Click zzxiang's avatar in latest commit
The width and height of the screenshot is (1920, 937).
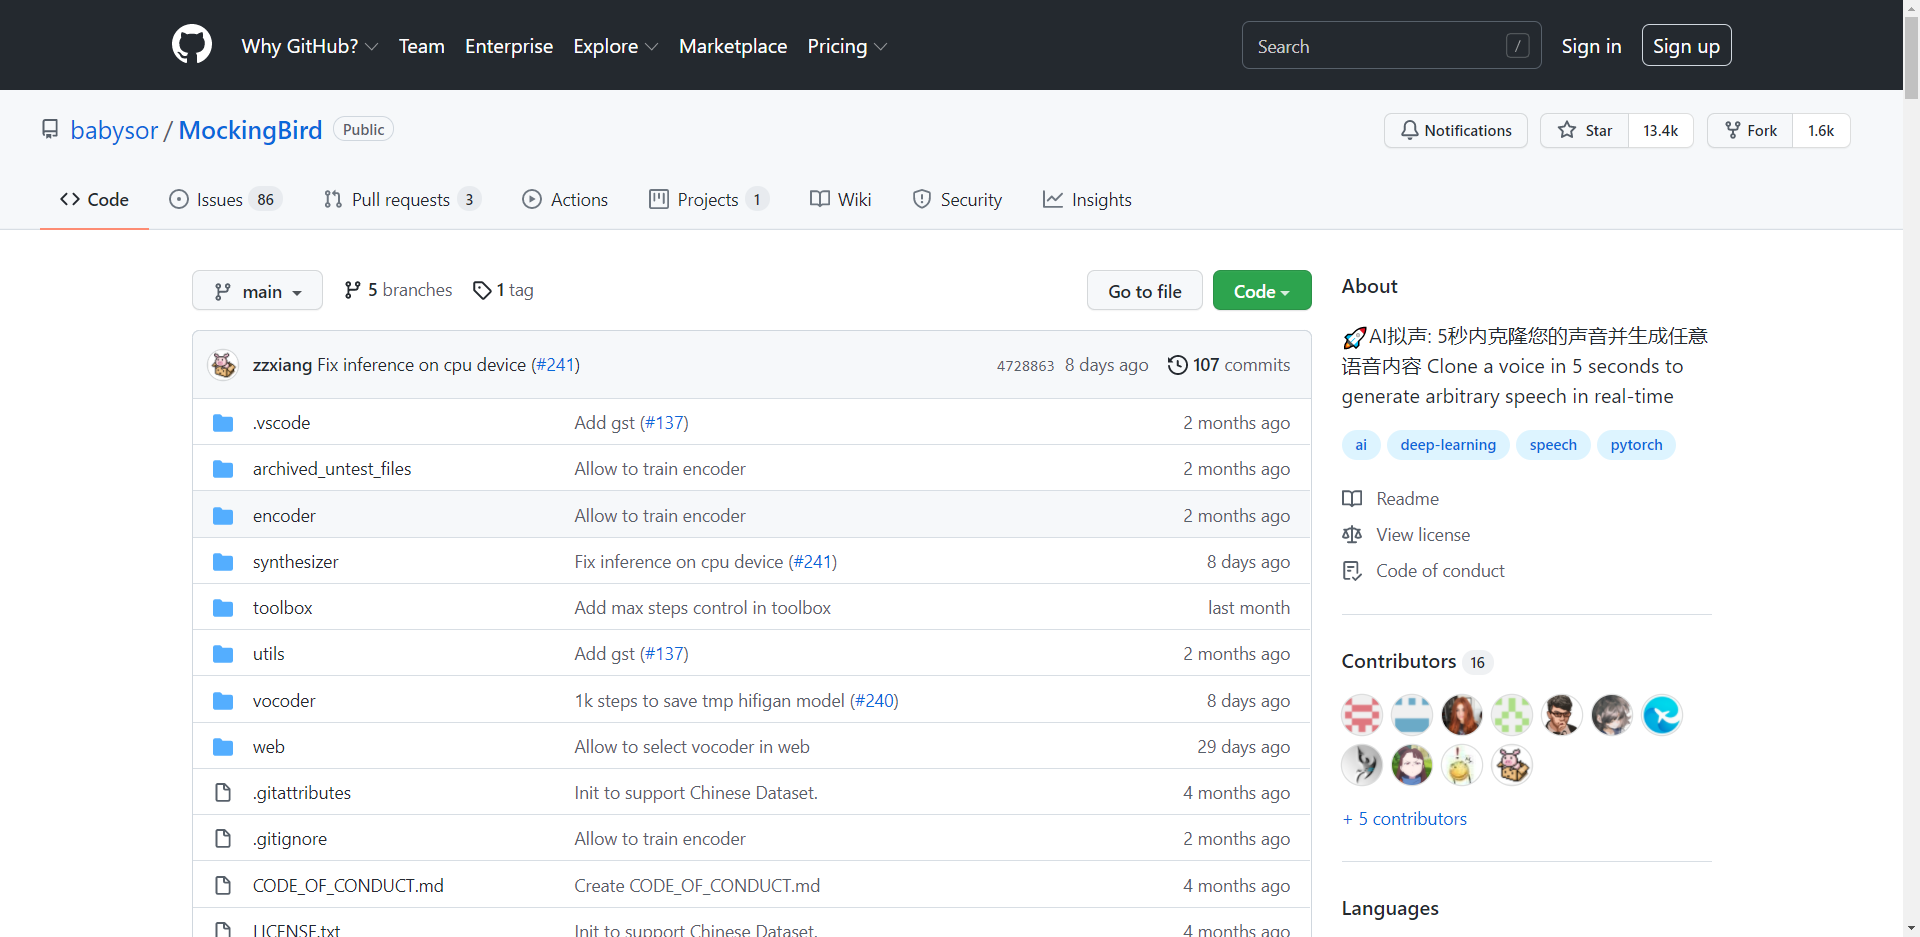(223, 365)
